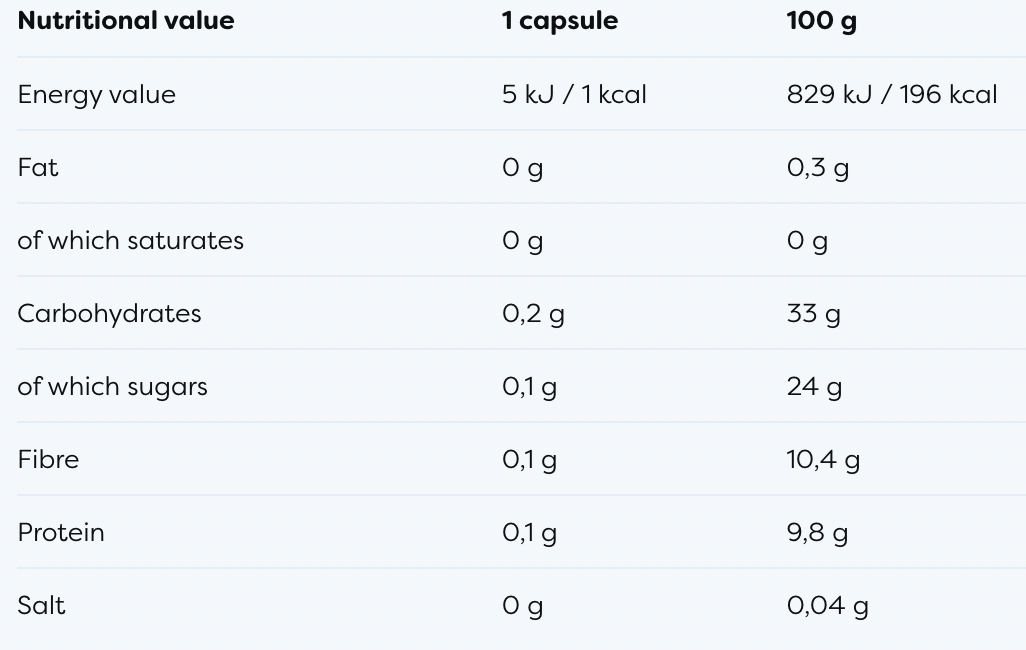Click the "33 g" carbohydrates value
The width and height of the screenshot is (1026, 650).
point(813,314)
